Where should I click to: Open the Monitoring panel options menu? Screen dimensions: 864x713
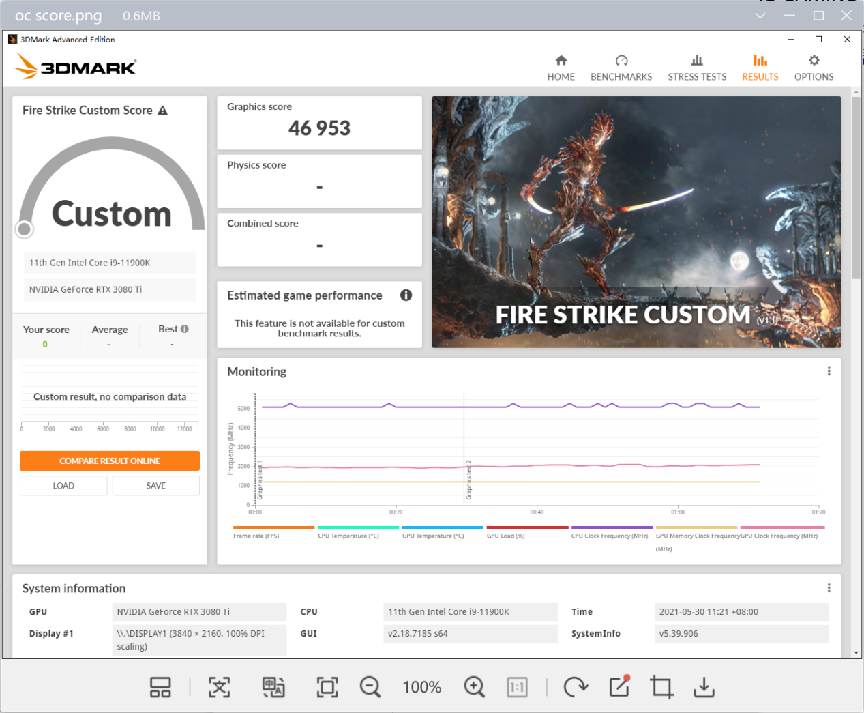[x=827, y=371]
